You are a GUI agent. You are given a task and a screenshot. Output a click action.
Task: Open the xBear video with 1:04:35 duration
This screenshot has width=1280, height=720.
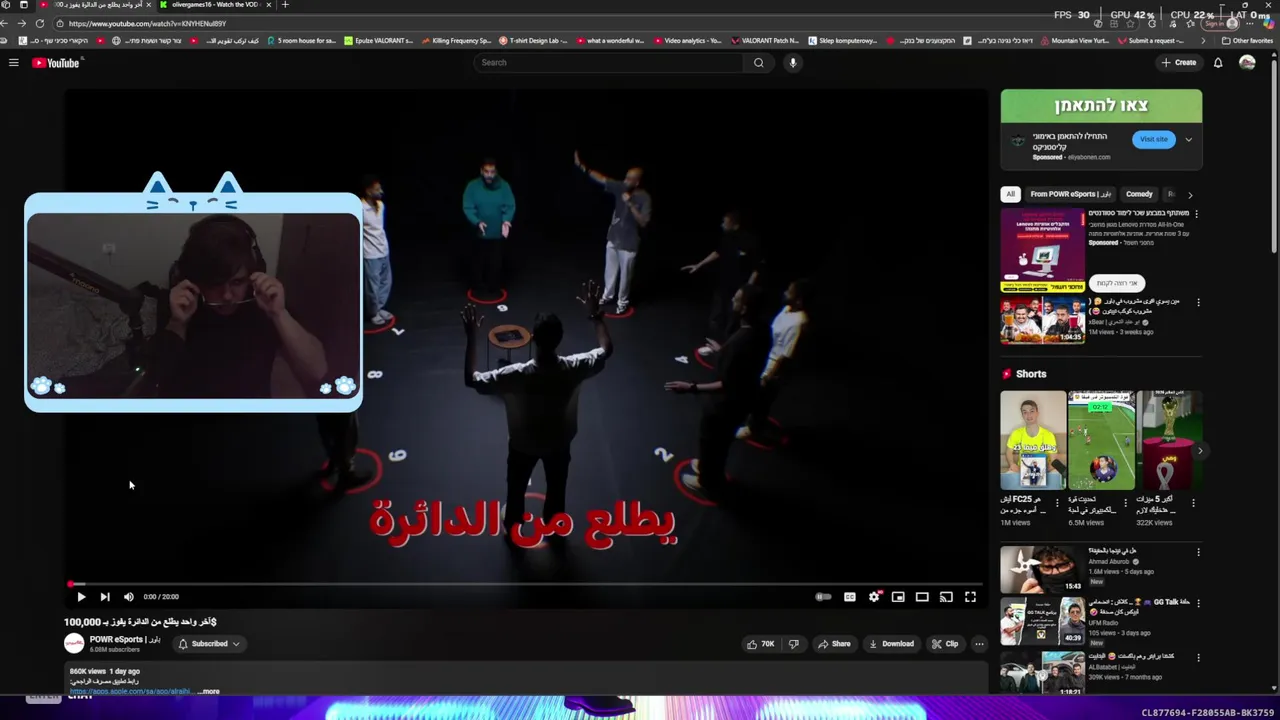[x=1042, y=320]
